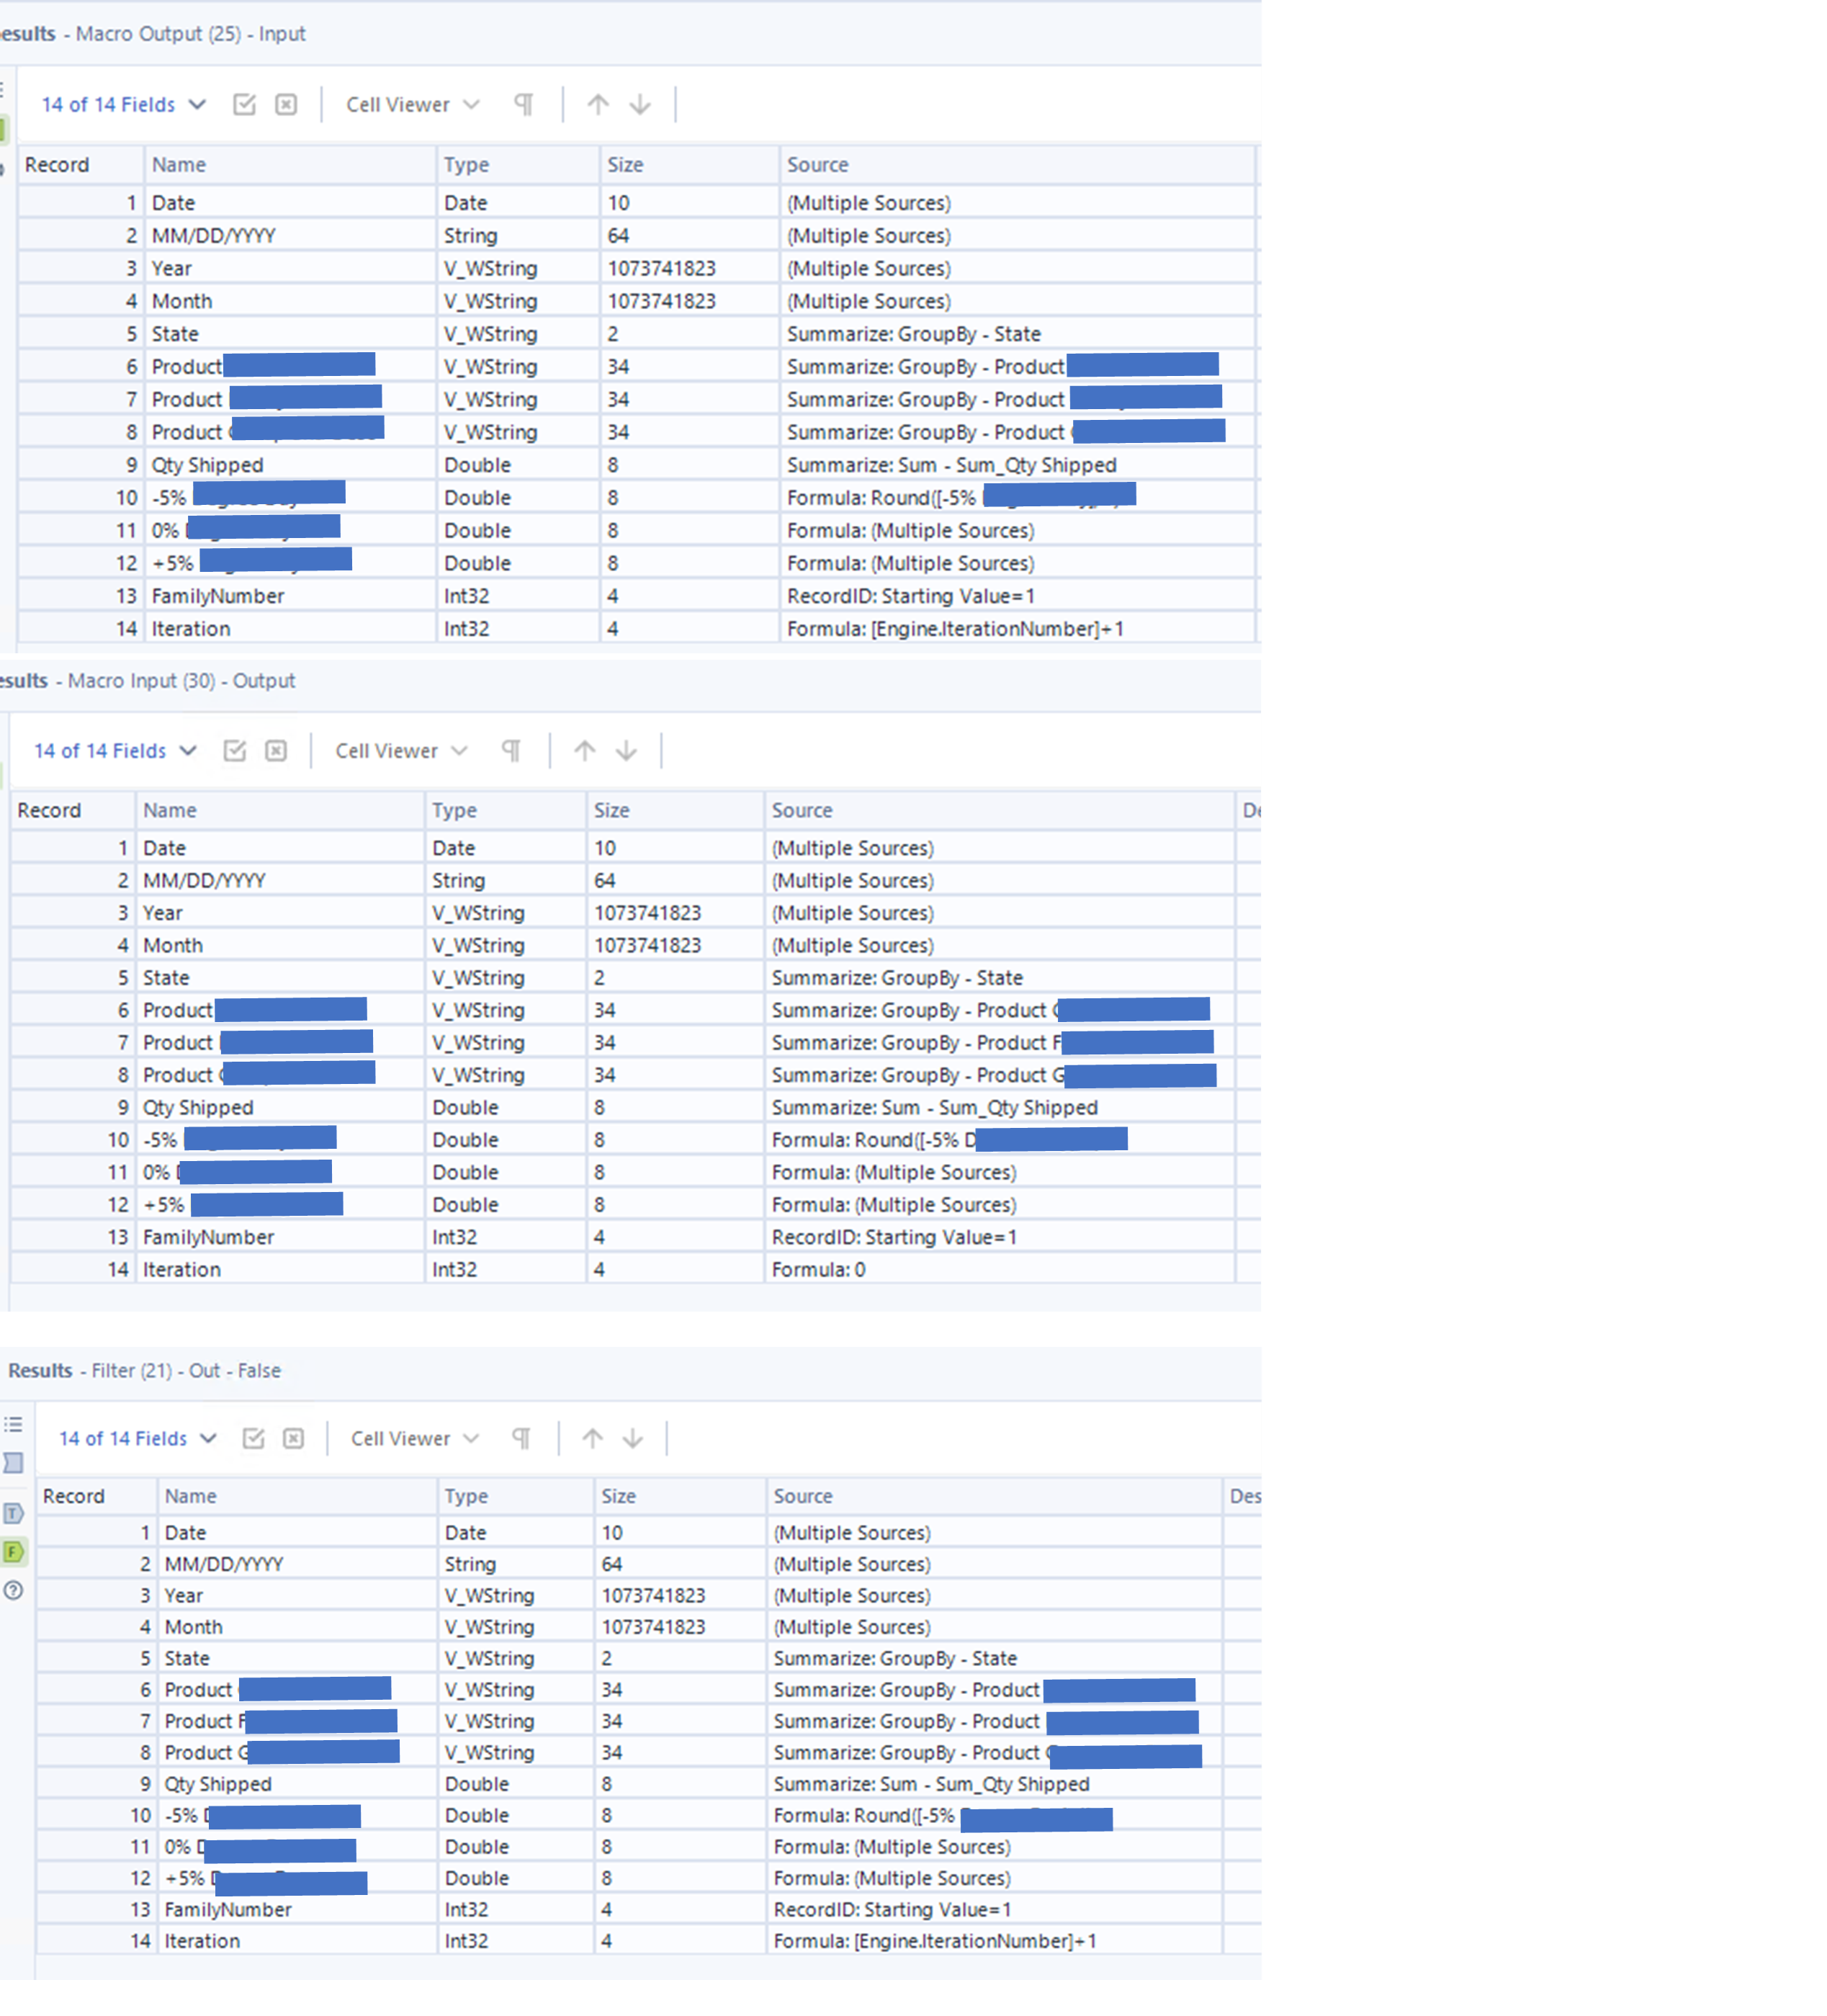Click the Source column header in Filter results table
The width and height of the screenshot is (1827, 2016).
803,1496
